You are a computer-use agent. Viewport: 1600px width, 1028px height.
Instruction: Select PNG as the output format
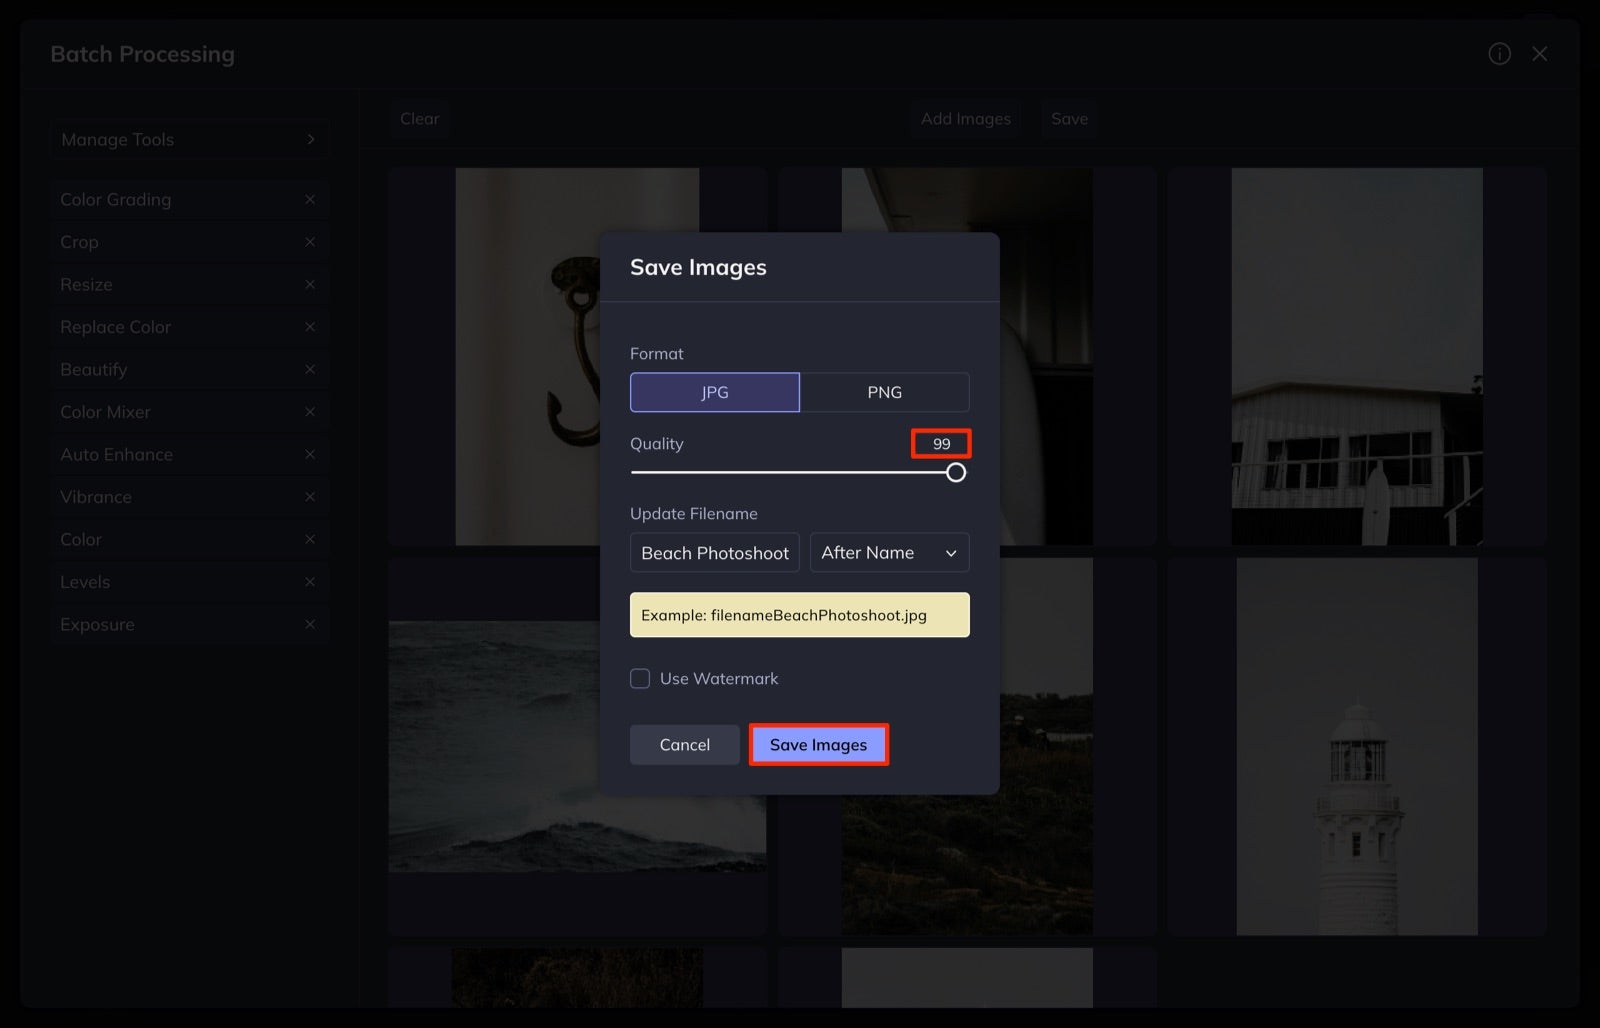(884, 392)
